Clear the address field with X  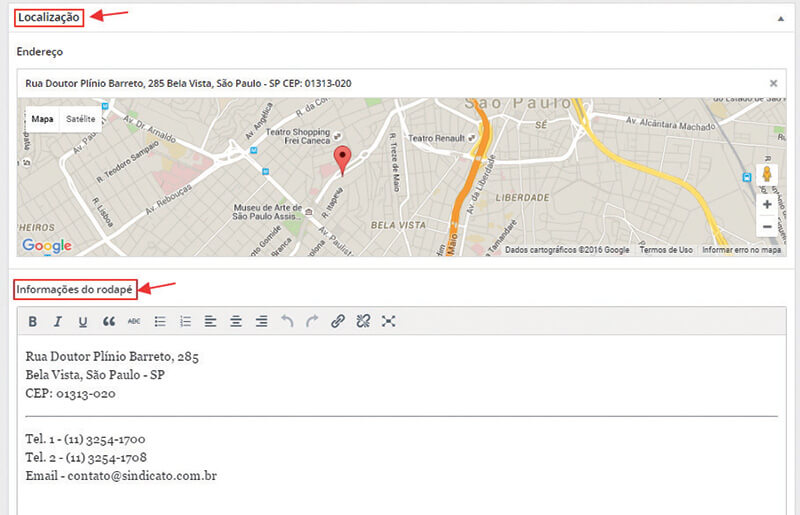[773, 83]
